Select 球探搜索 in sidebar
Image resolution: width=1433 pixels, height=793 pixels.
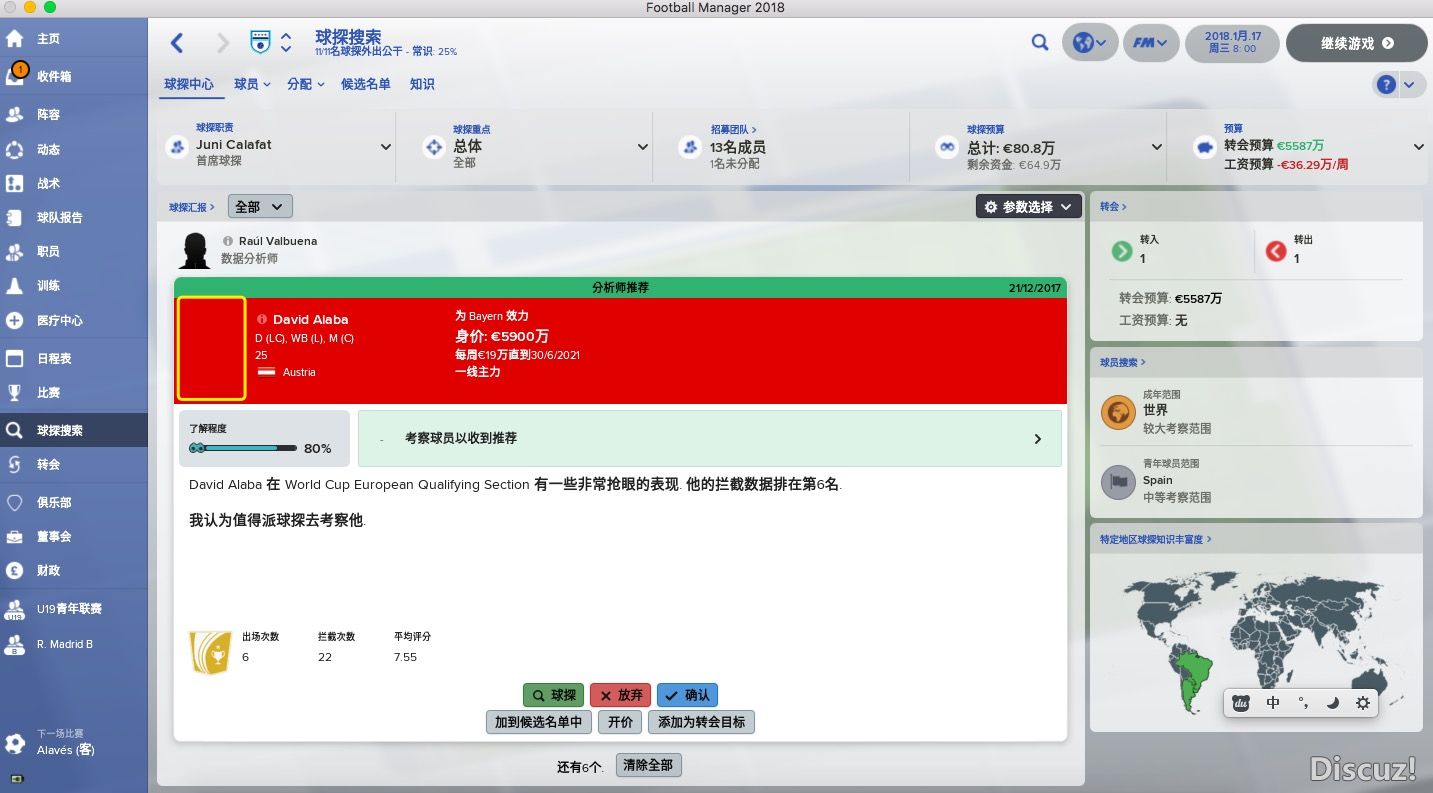[x=74, y=430]
